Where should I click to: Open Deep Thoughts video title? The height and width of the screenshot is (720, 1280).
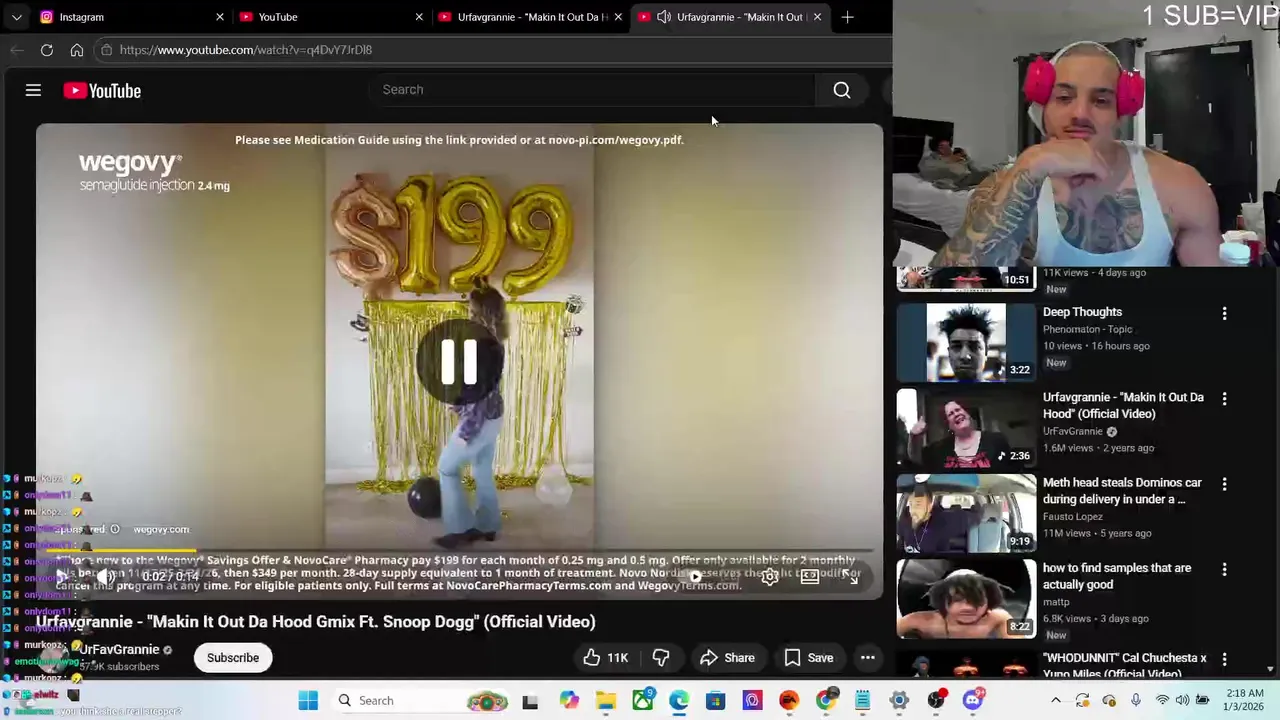coord(1082,312)
